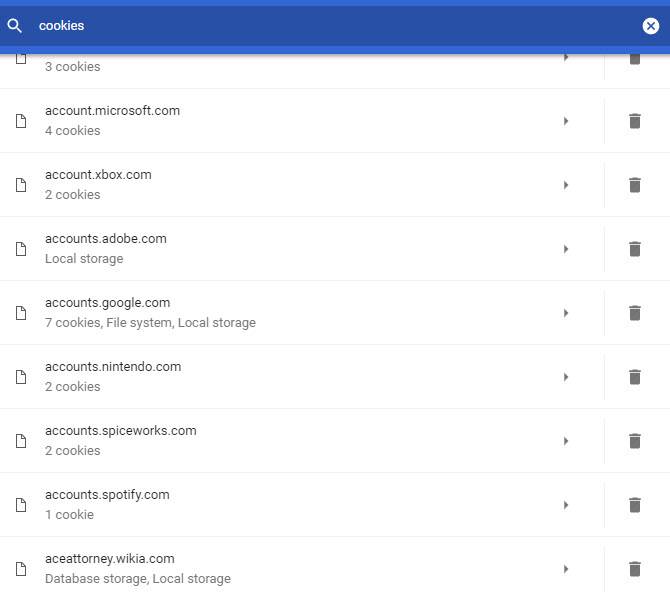Click 'Database storage, Local storage' text
670x596 pixels.
[x=138, y=578]
